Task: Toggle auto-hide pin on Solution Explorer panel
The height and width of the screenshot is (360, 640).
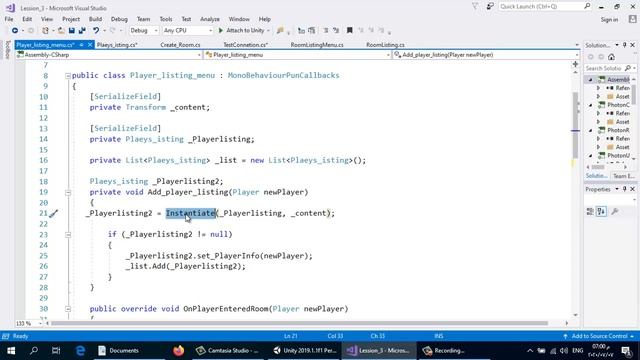Action: click(x=624, y=45)
